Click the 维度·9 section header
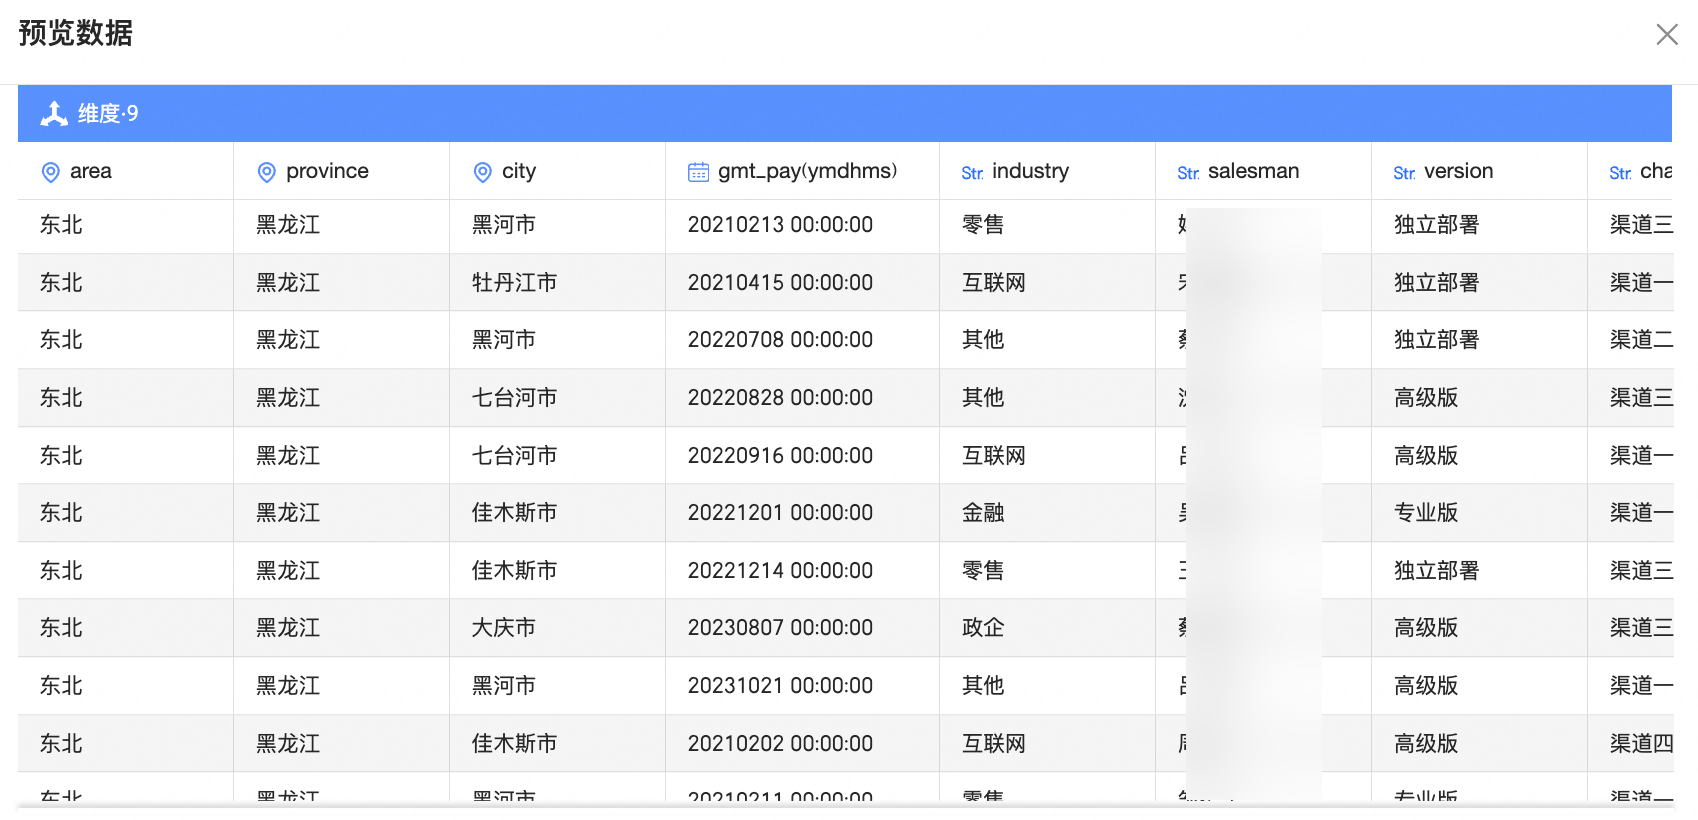This screenshot has height=820, width=1698. [845, 113]
